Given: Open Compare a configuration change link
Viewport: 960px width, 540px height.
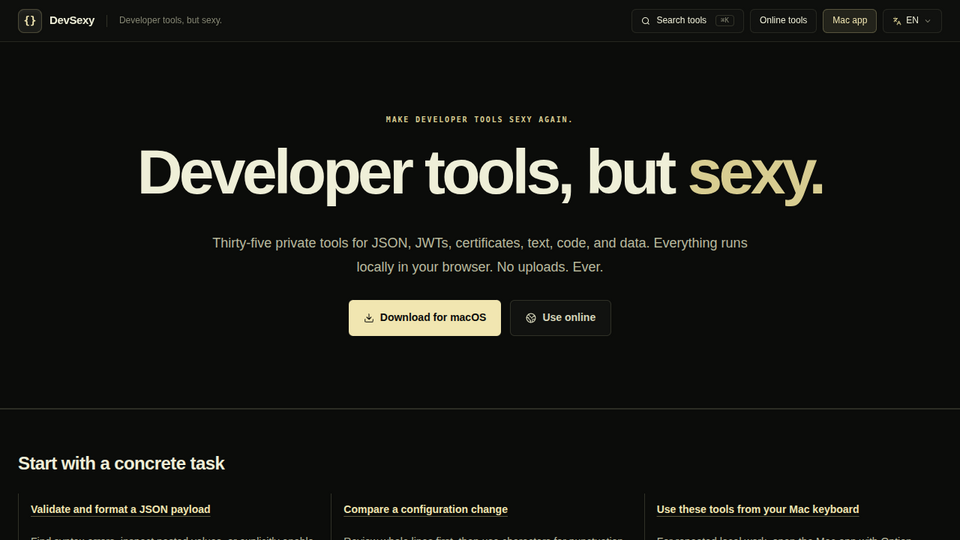Looking at the screenshot, I should tap(426, 509).
